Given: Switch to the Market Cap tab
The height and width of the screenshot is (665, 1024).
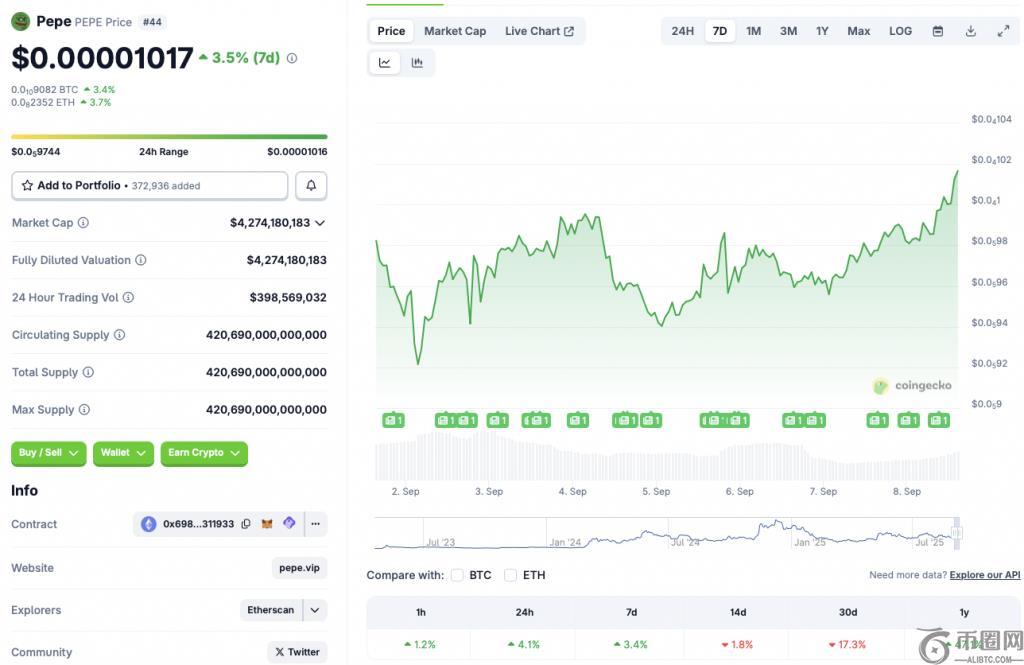Looking at the screenshot, I should (x=454, y=31).
